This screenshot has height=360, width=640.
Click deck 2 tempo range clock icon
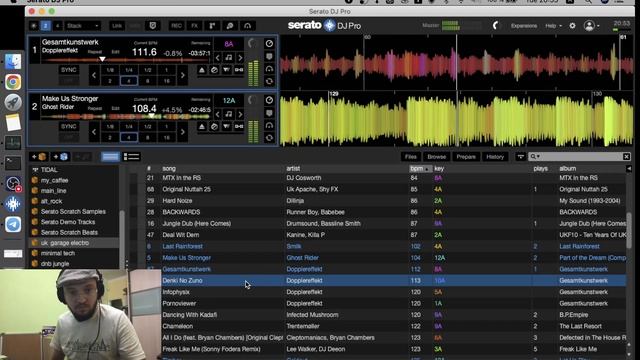pos(269,100)
